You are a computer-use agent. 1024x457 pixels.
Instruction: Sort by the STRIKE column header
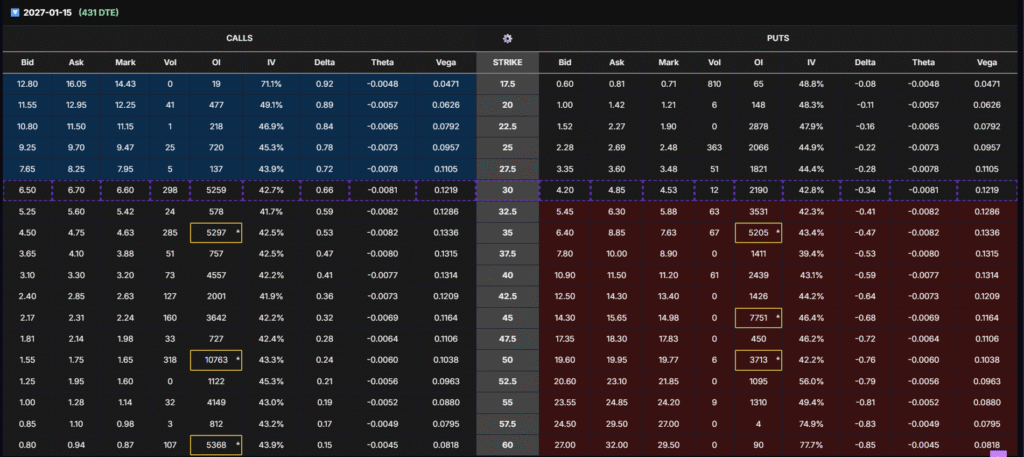click(x=507, y=63)
